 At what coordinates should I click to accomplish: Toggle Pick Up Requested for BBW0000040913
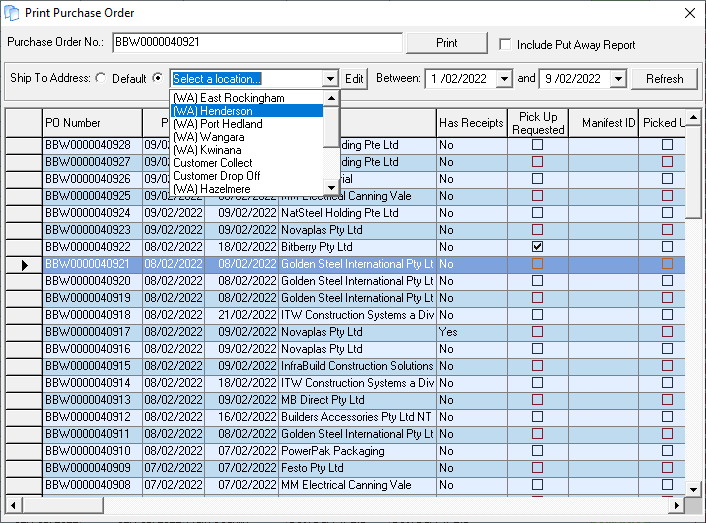[x=537, y=400]
